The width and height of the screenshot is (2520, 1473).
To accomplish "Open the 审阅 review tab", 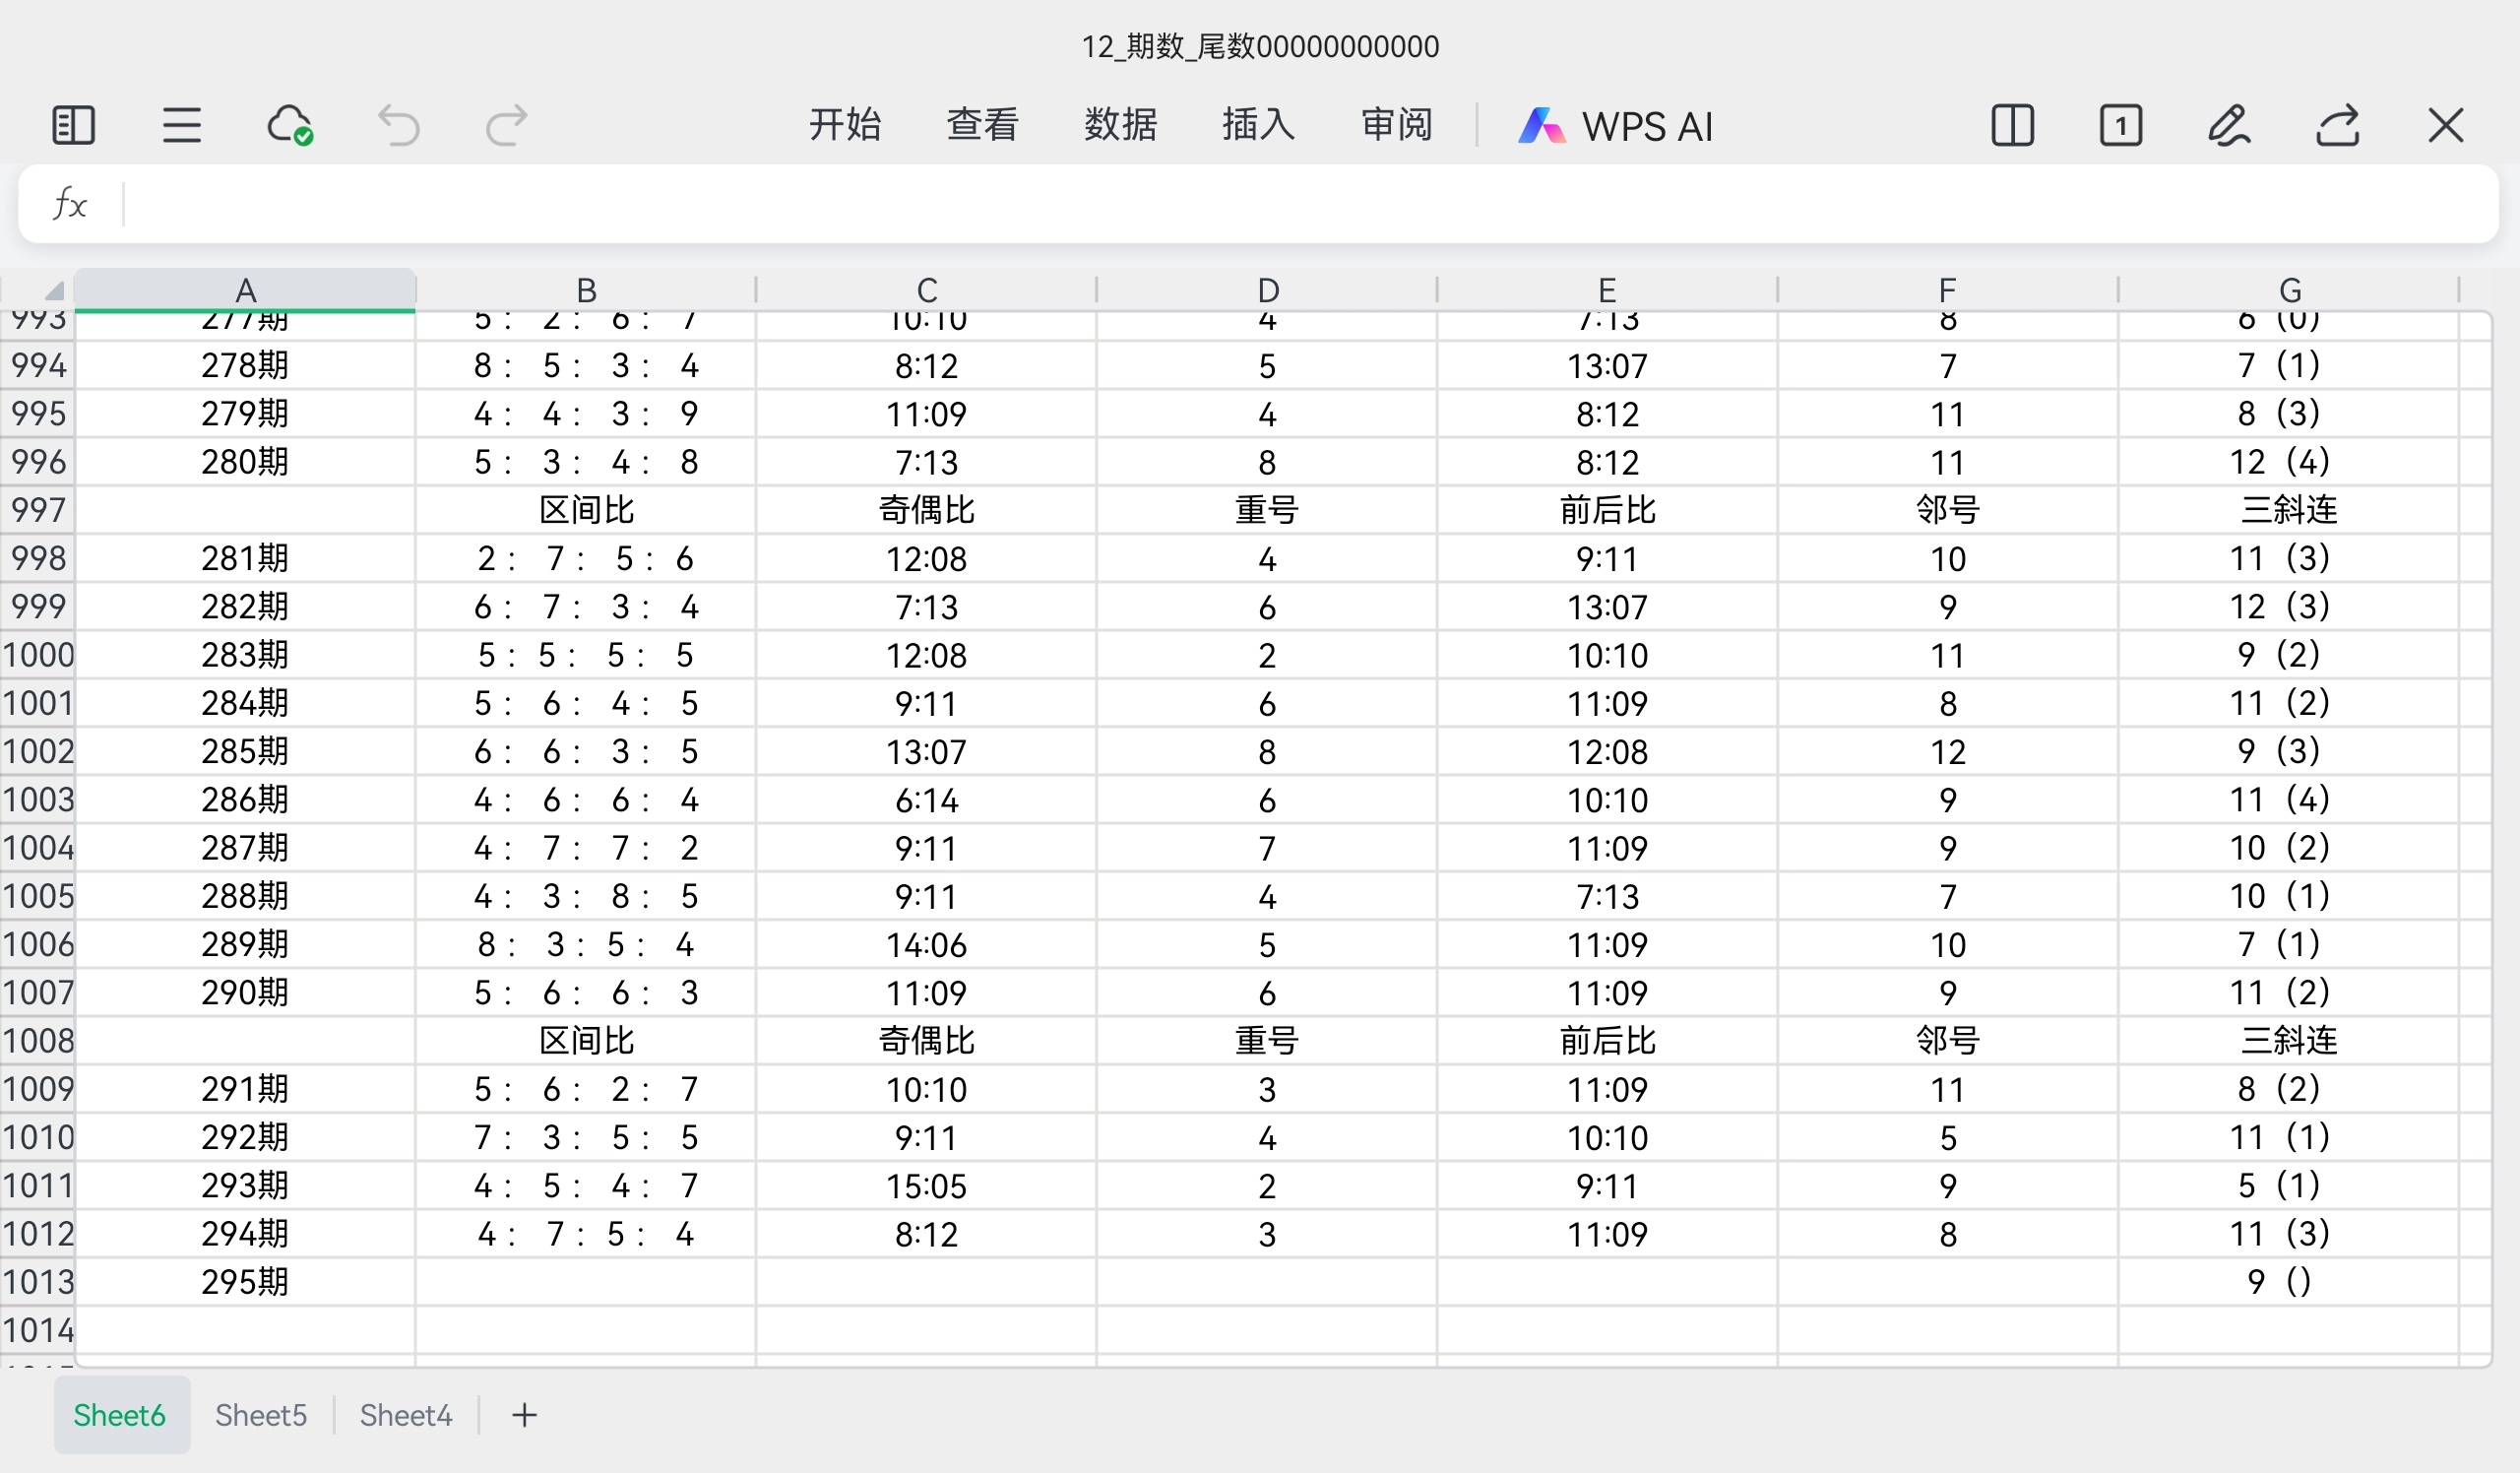I will tap(1395, 125).
